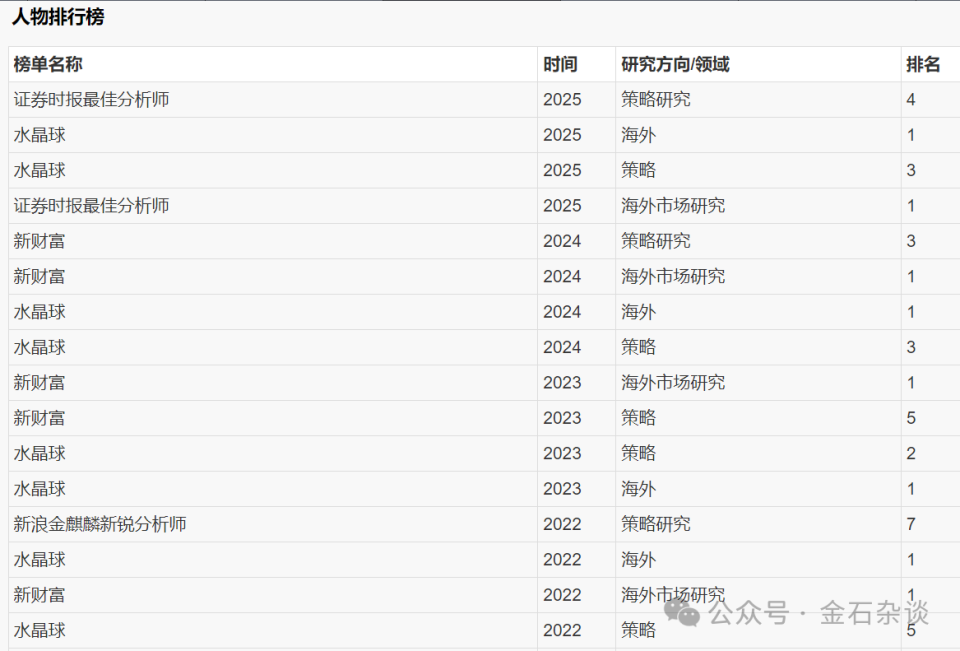Select 新财富 in the 2024 策略研究 row
960x651 pixels.
39,241
